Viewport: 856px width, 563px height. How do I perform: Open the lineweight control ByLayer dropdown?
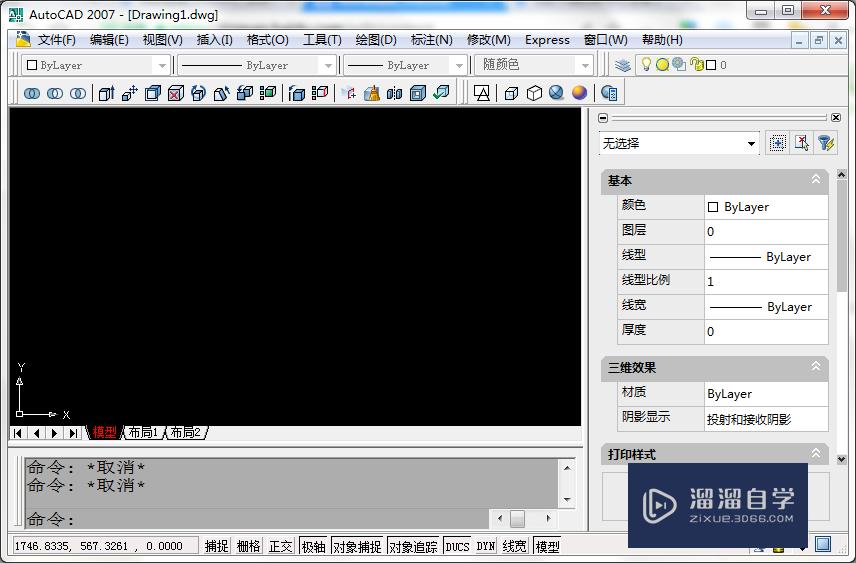click(405, 65)
